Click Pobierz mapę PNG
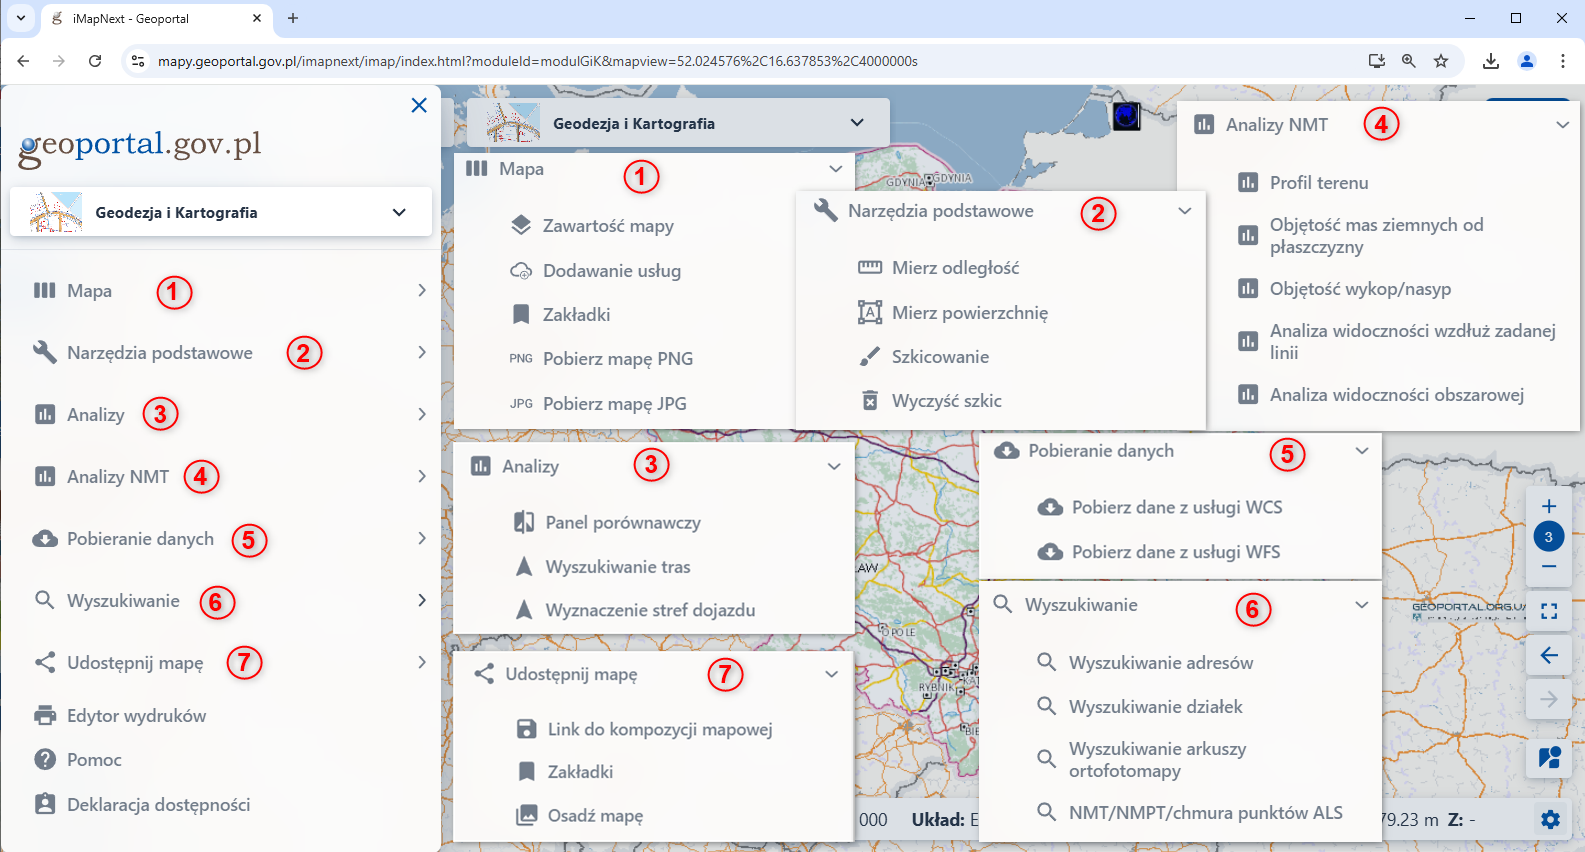The height and width of the screenshot is (852, 1585). [617, 359]
